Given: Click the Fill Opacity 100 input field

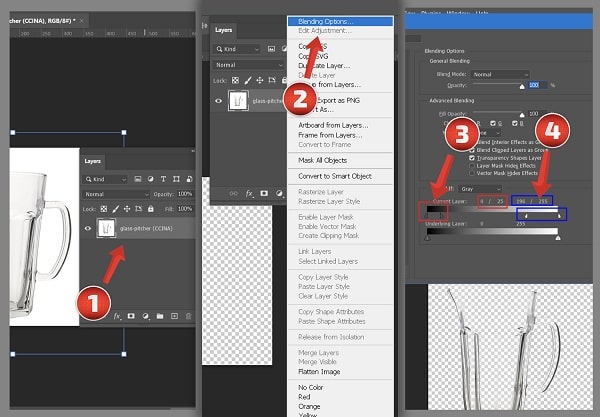Looking at the screenshot, I should (x=536, y=114).
